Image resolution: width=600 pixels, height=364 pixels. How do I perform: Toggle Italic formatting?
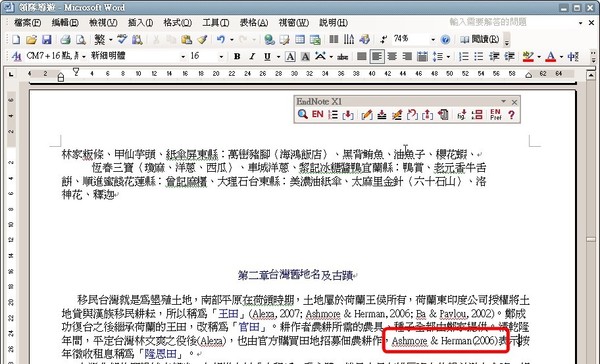[x=252, y=57]
